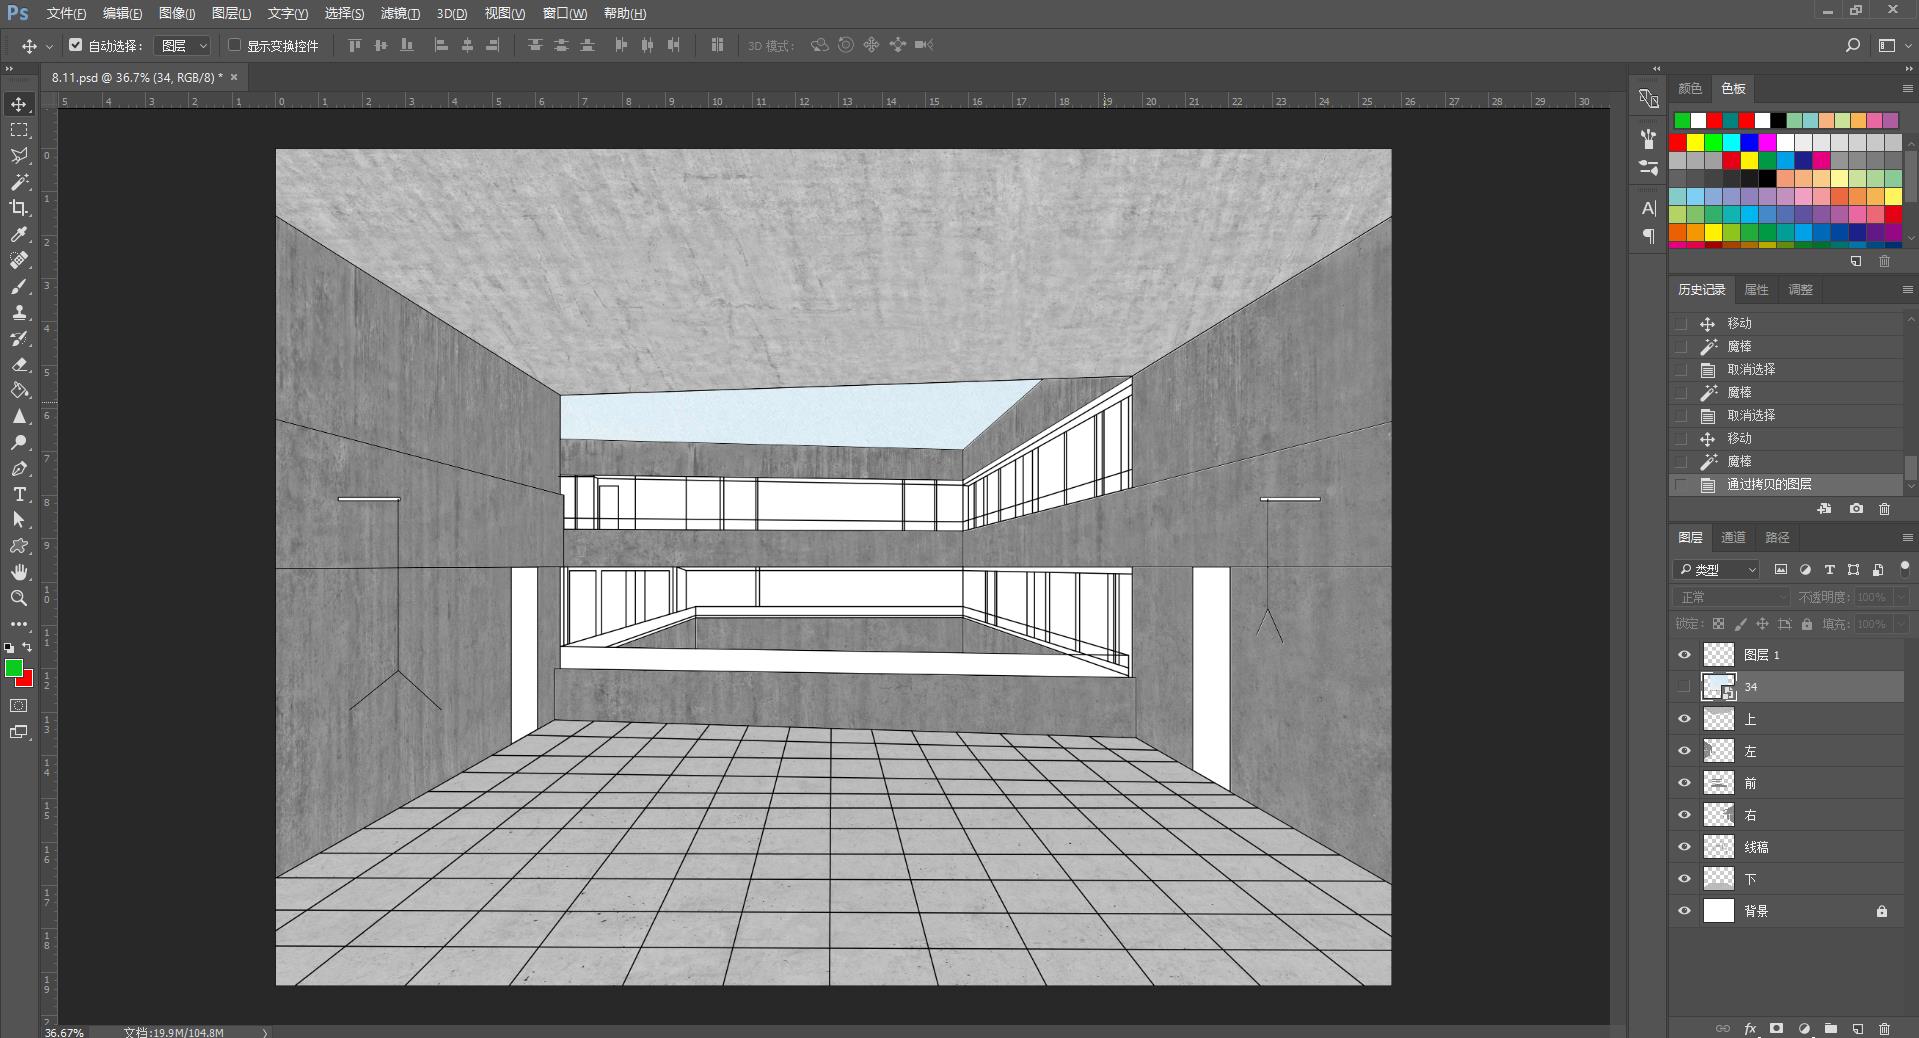Select the Rectangular Marquee tool
This screenshot has height=1038, width=1919.
click(x=19, y=130)
